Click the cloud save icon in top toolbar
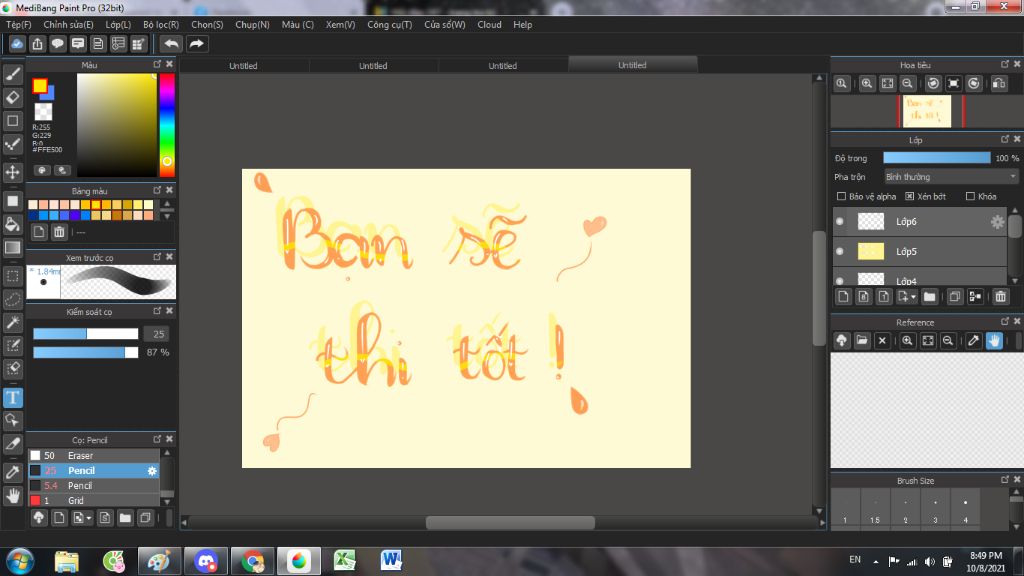 point(17,44)
